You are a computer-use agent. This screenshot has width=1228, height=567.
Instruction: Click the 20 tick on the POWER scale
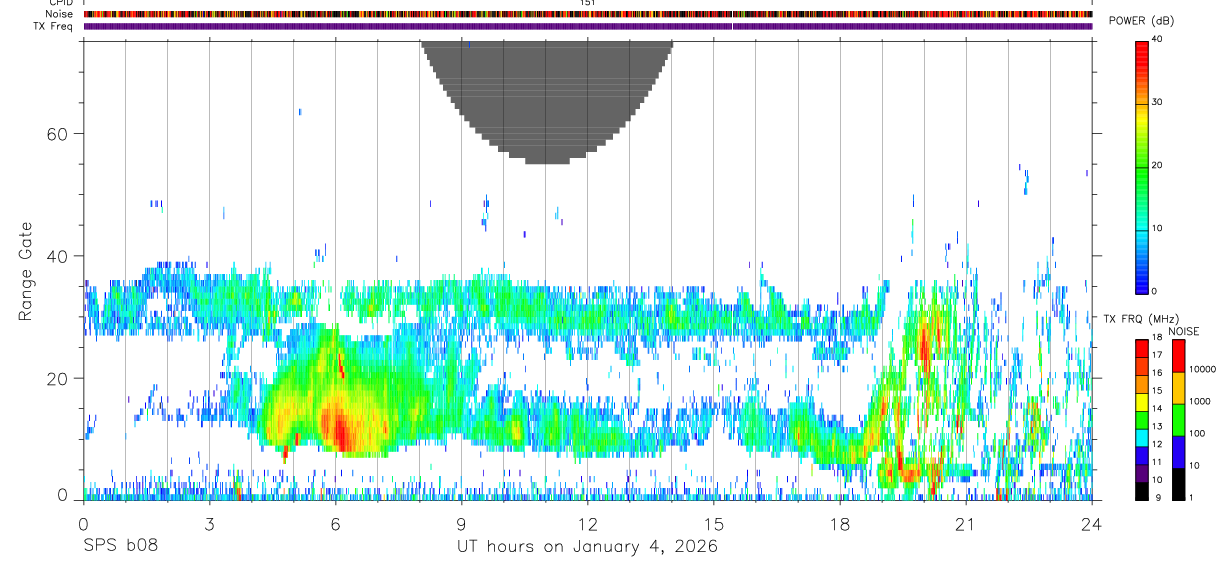1157,165
